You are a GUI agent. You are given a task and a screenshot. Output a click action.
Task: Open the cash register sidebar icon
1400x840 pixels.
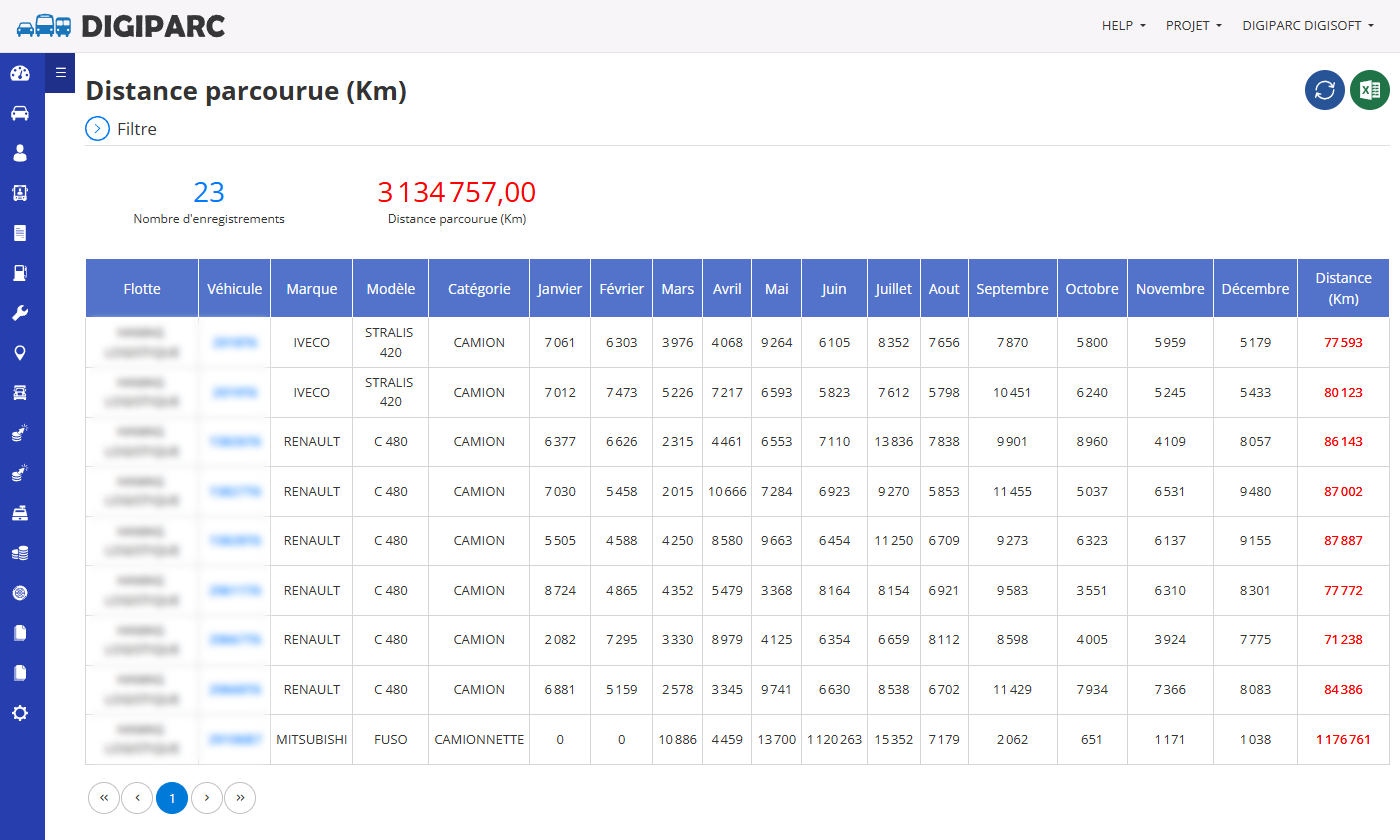click(20, 512)
